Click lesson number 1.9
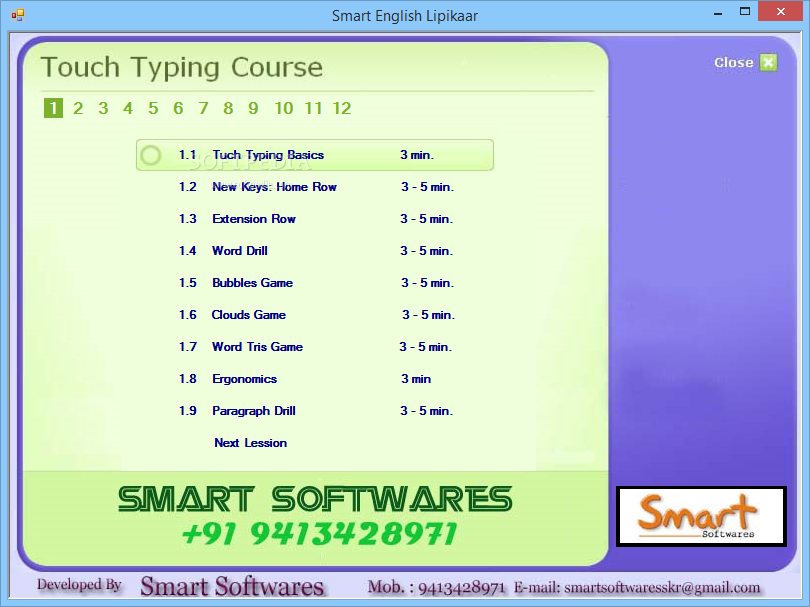 [x=188, y=411]
